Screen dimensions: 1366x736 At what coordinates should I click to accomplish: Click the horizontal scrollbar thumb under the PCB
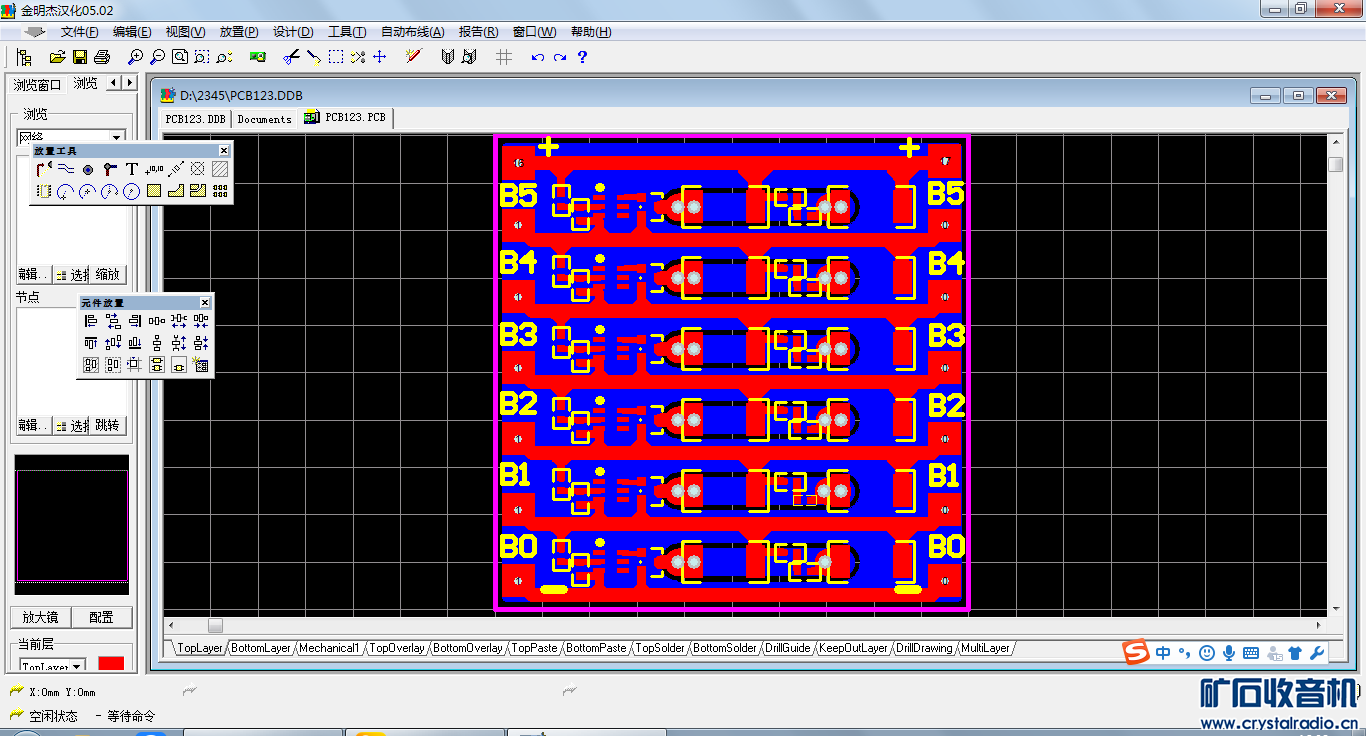click(x=215, y=625)
